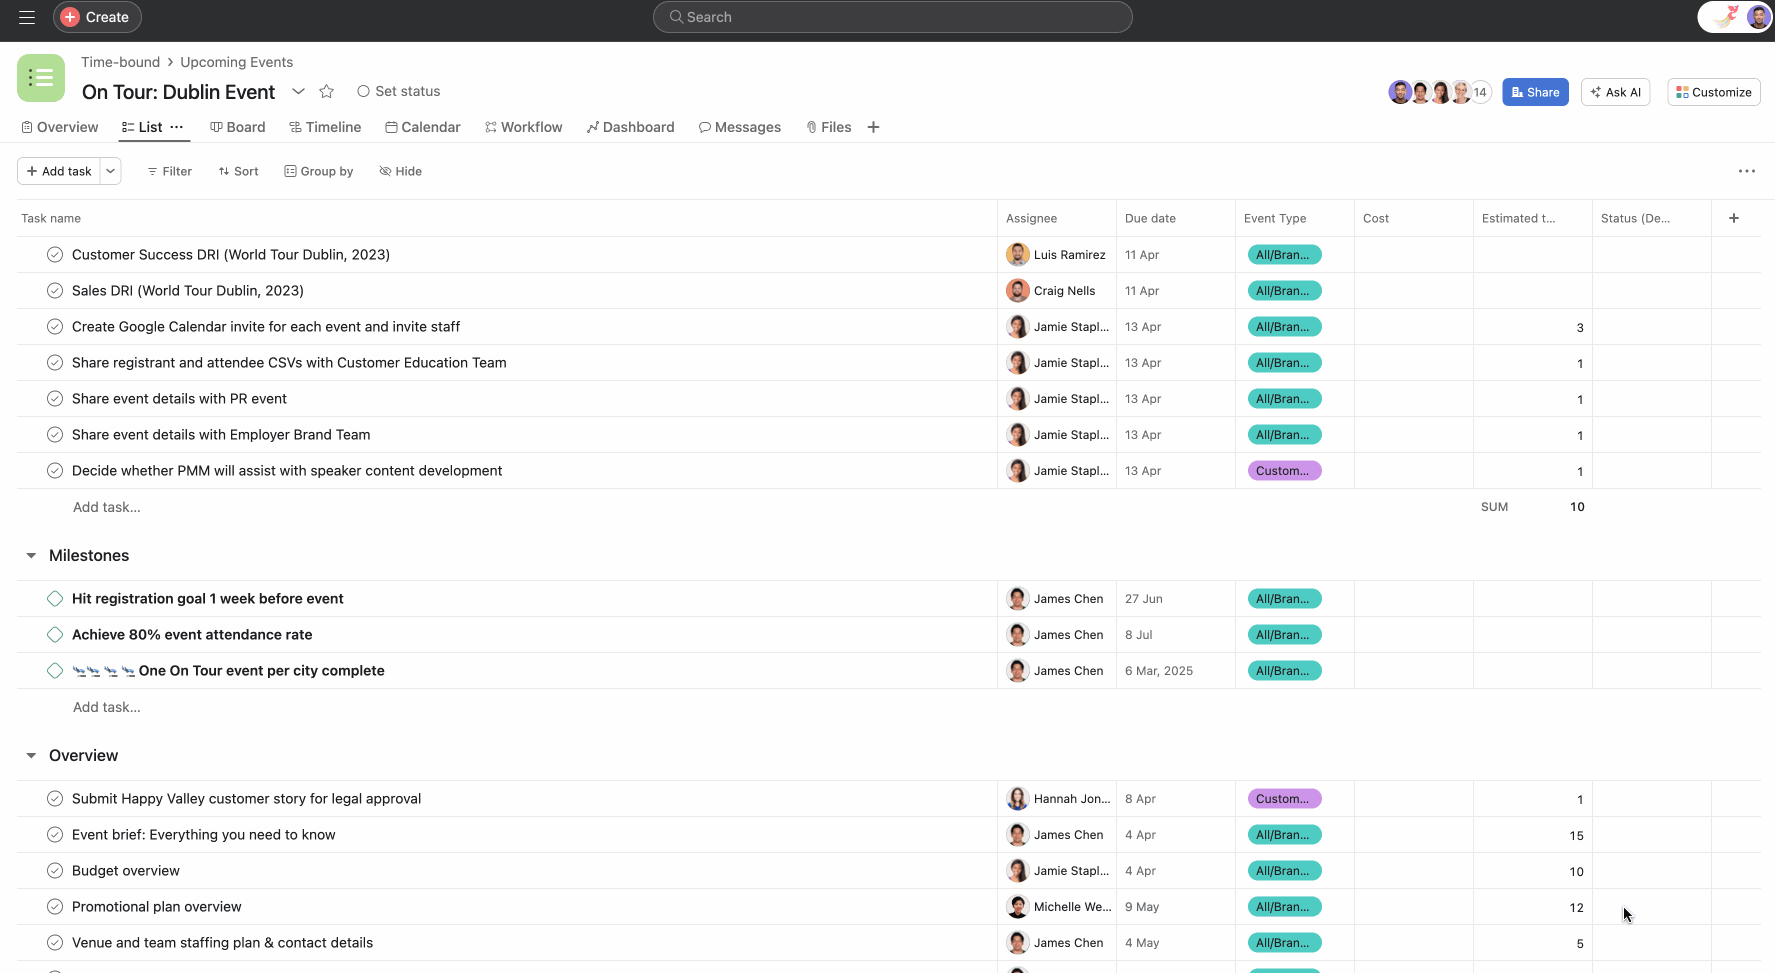Image resolution: width=1775 pixels, height=973 pixels.
Task: Add a new column with the plus icon
Action: tap(1734, 217)
